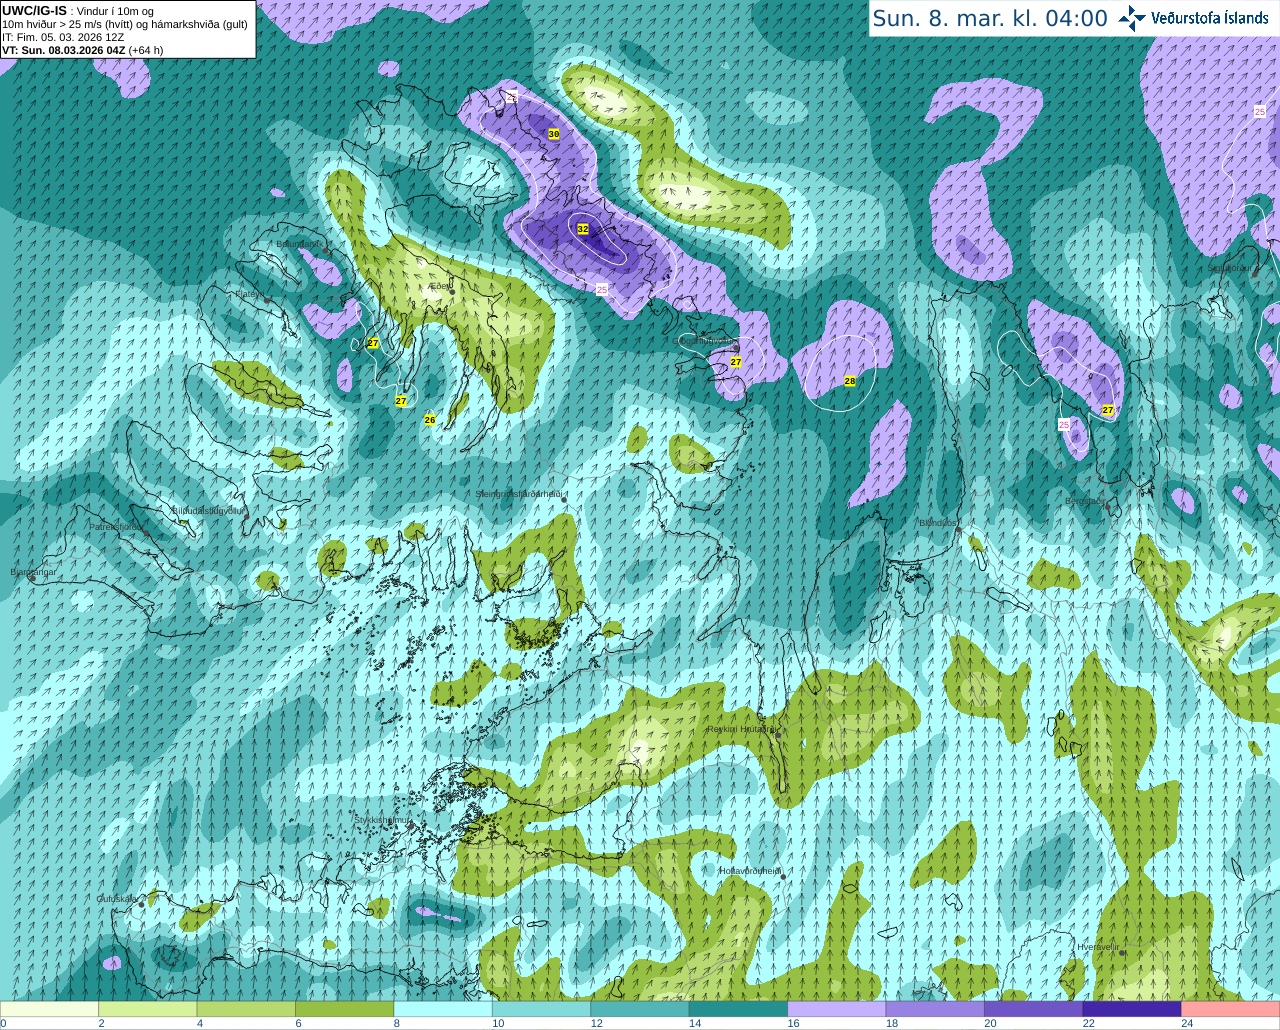This screenshot has height=1030, width=1280.
Task: Click the Patreksfjörður place label
Action: (x=117, y=526)
